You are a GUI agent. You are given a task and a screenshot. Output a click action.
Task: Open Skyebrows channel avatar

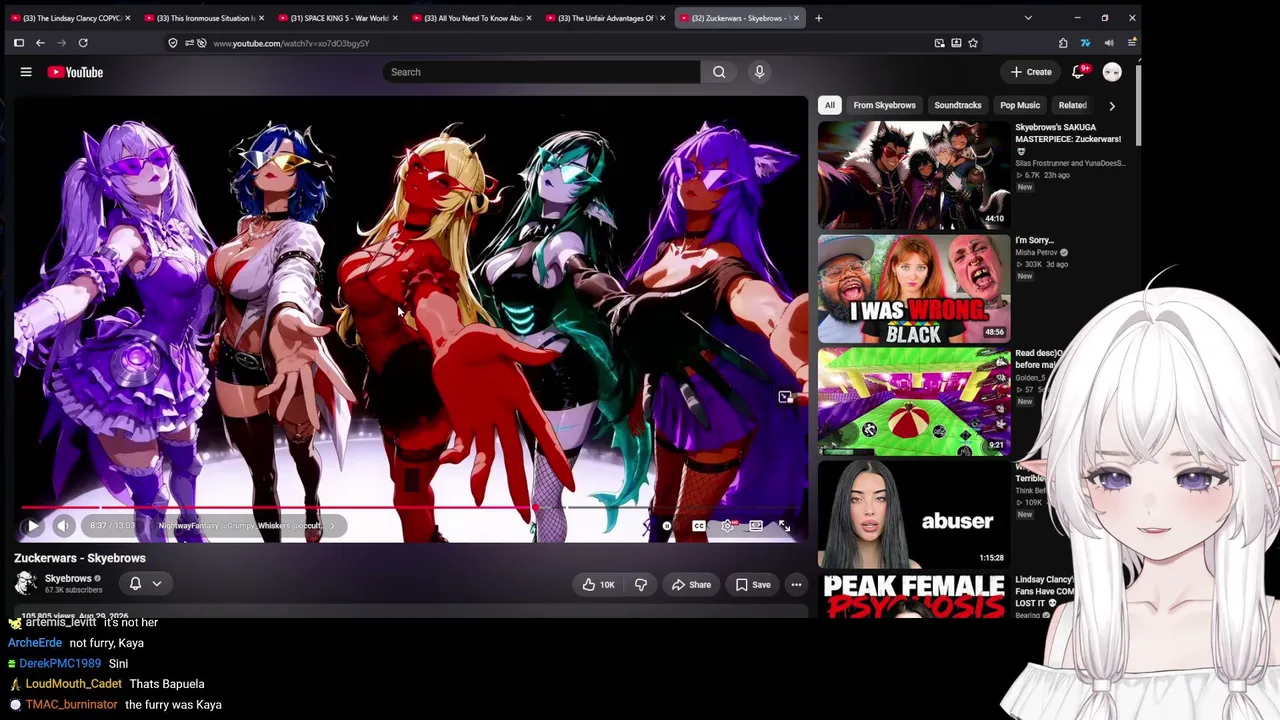(x=26, y=583)
